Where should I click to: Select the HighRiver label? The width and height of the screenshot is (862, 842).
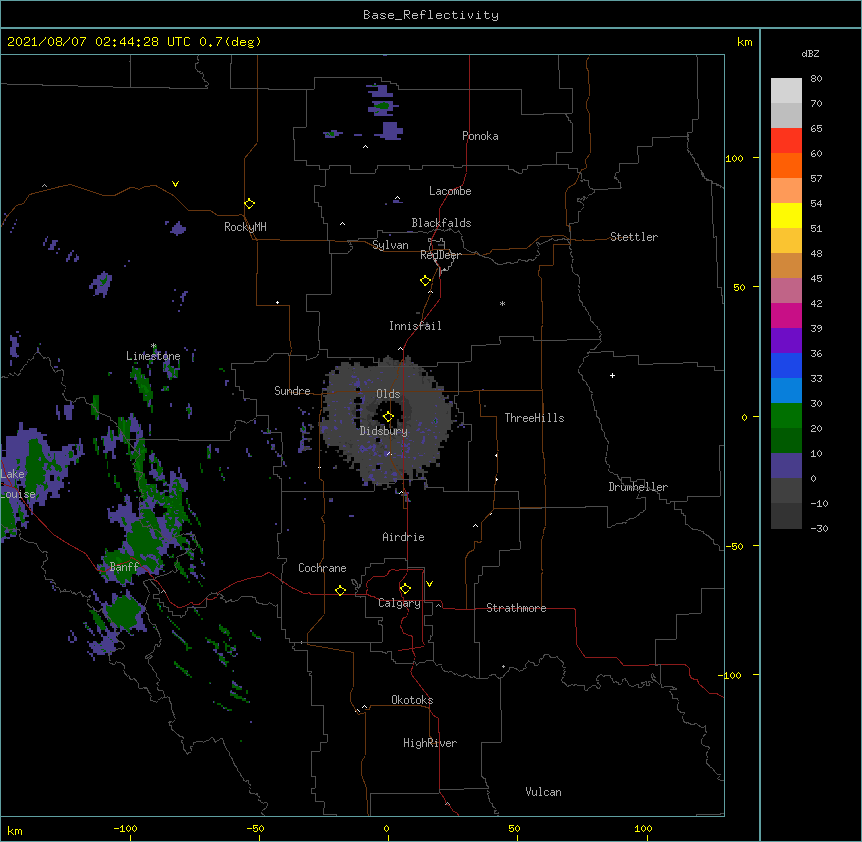click(x=430, y=743)
